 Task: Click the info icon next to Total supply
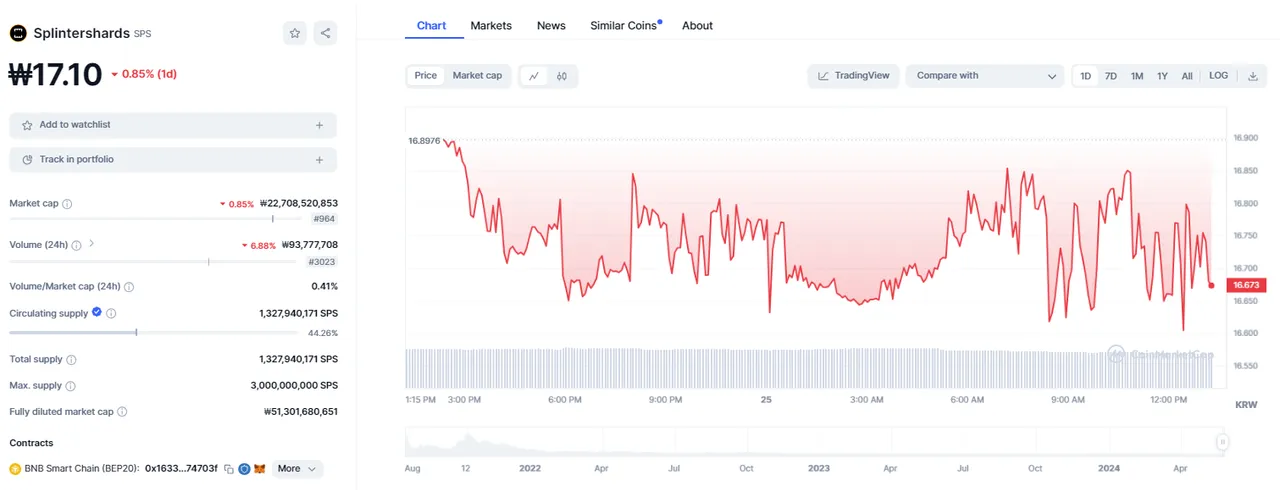click(x=71, y=360)
